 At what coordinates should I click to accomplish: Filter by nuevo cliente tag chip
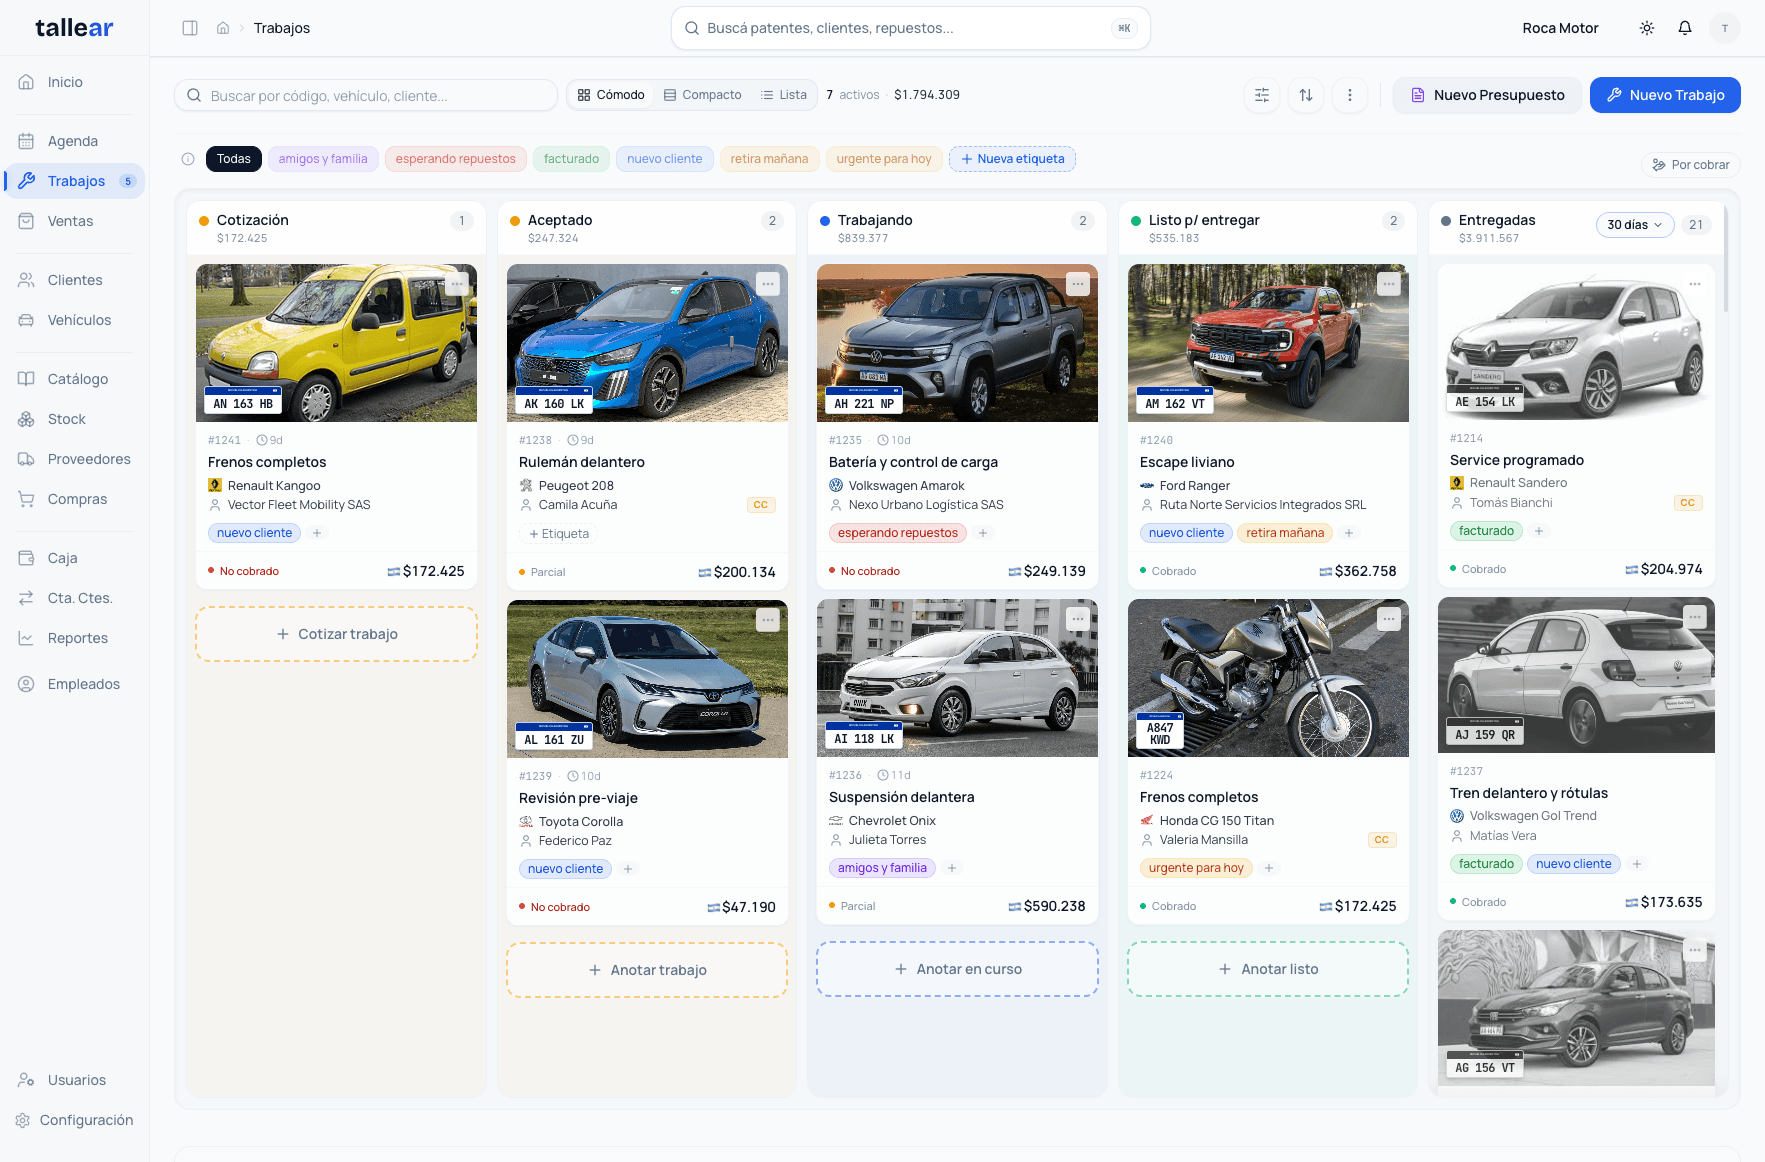tap(665, 159)
